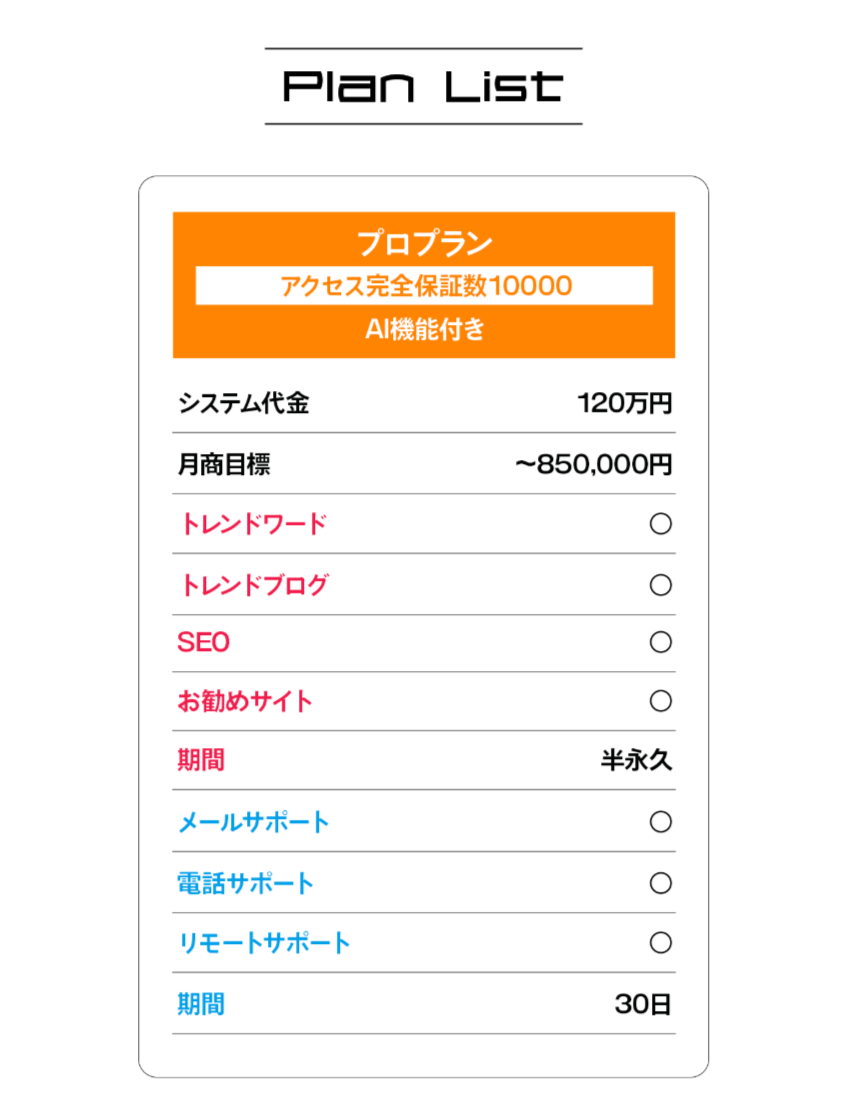Viewport: 847px width, 1094px height.
Task: Click the 月商目標 label
Action: tap(224, 464)
